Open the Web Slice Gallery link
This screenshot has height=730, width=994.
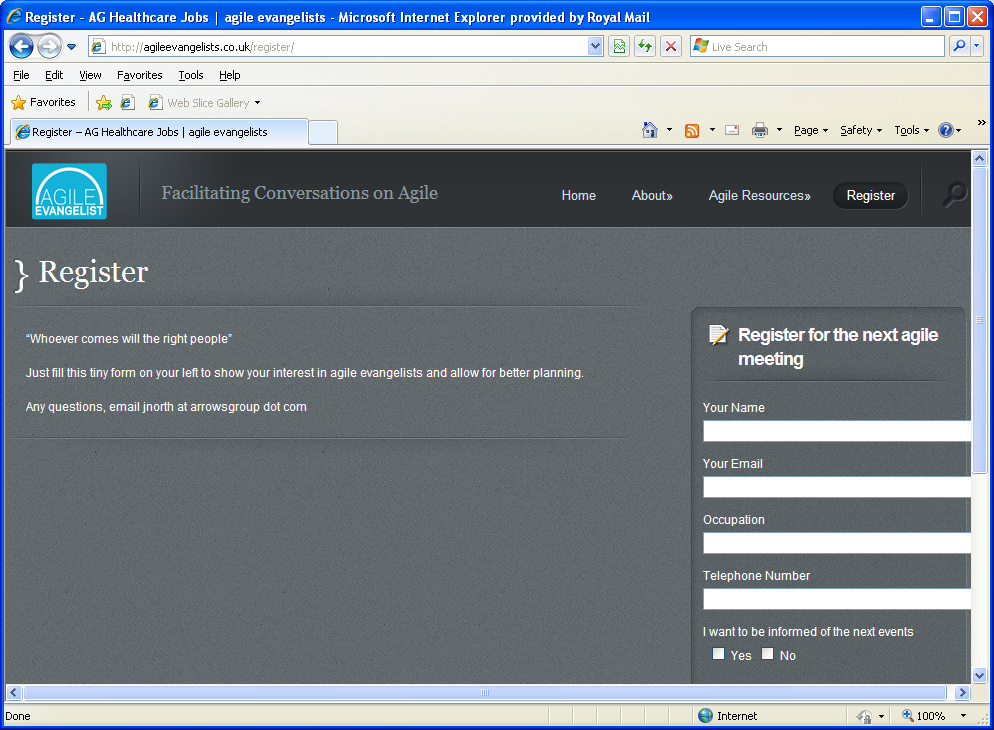click(199, 103)
